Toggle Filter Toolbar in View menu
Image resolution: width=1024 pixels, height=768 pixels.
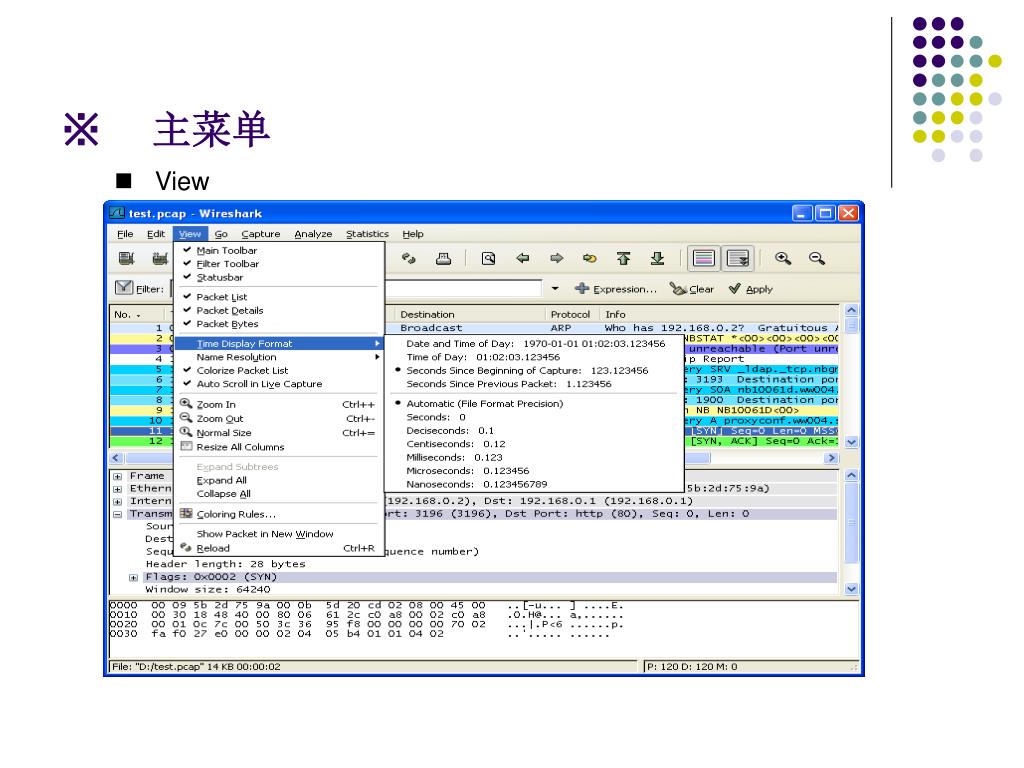tap(227, 264)
